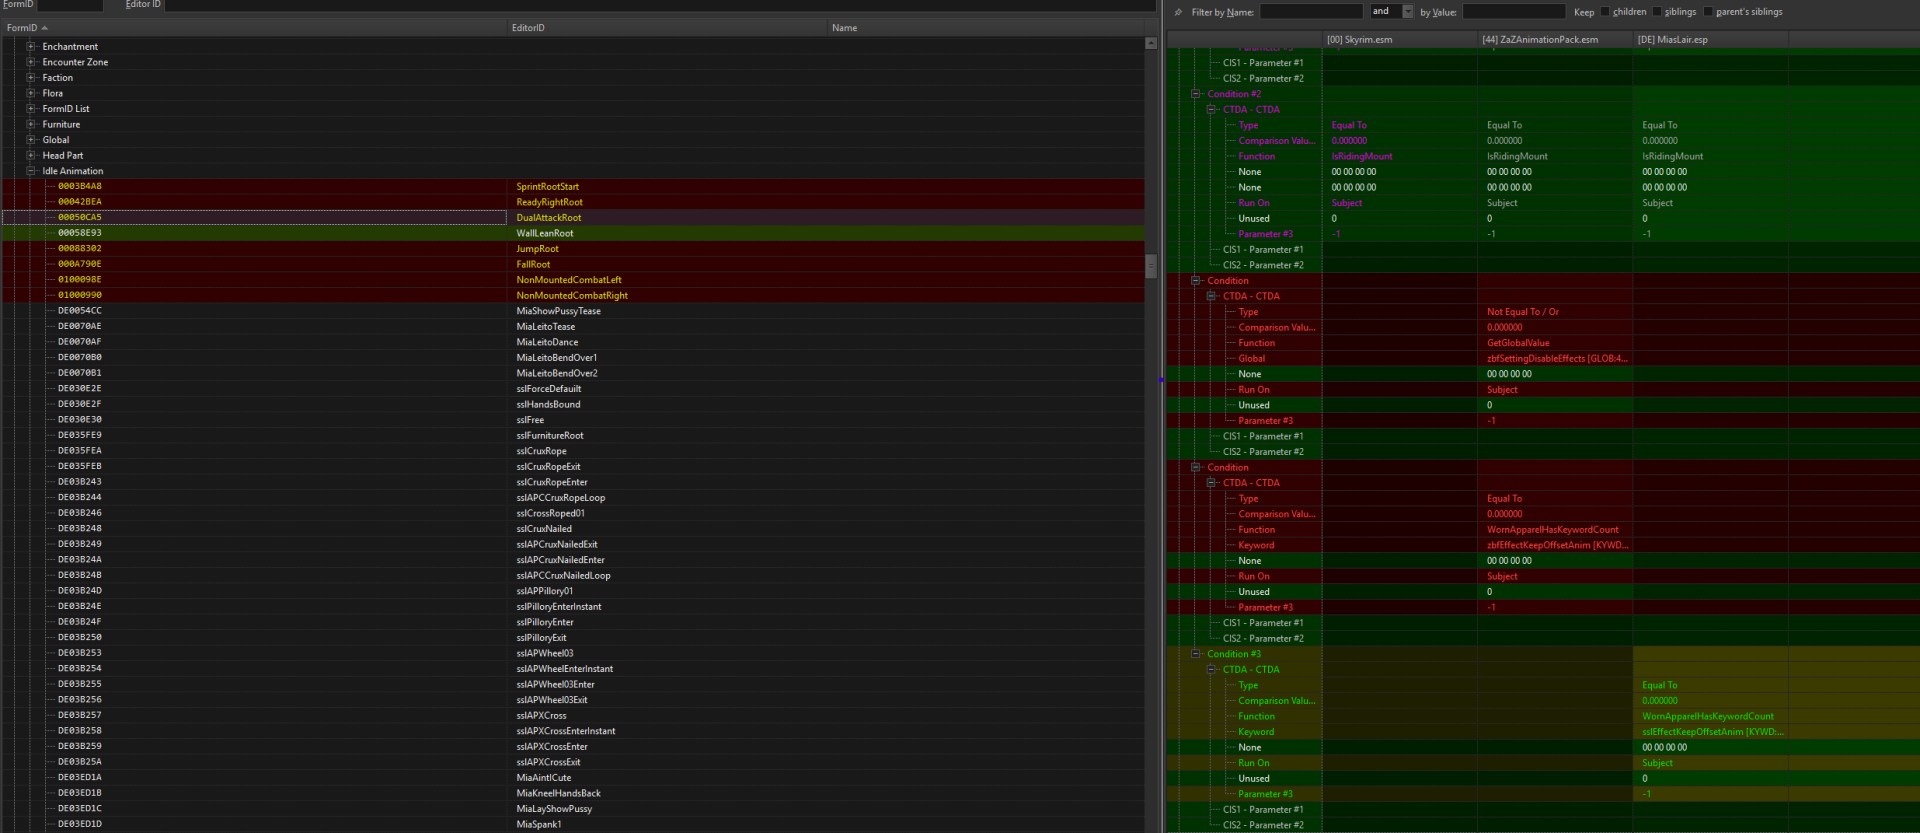Screen dimensions: 1920x833
Task: Select the MiaLeitoDance record row
Action: [572, 342]
